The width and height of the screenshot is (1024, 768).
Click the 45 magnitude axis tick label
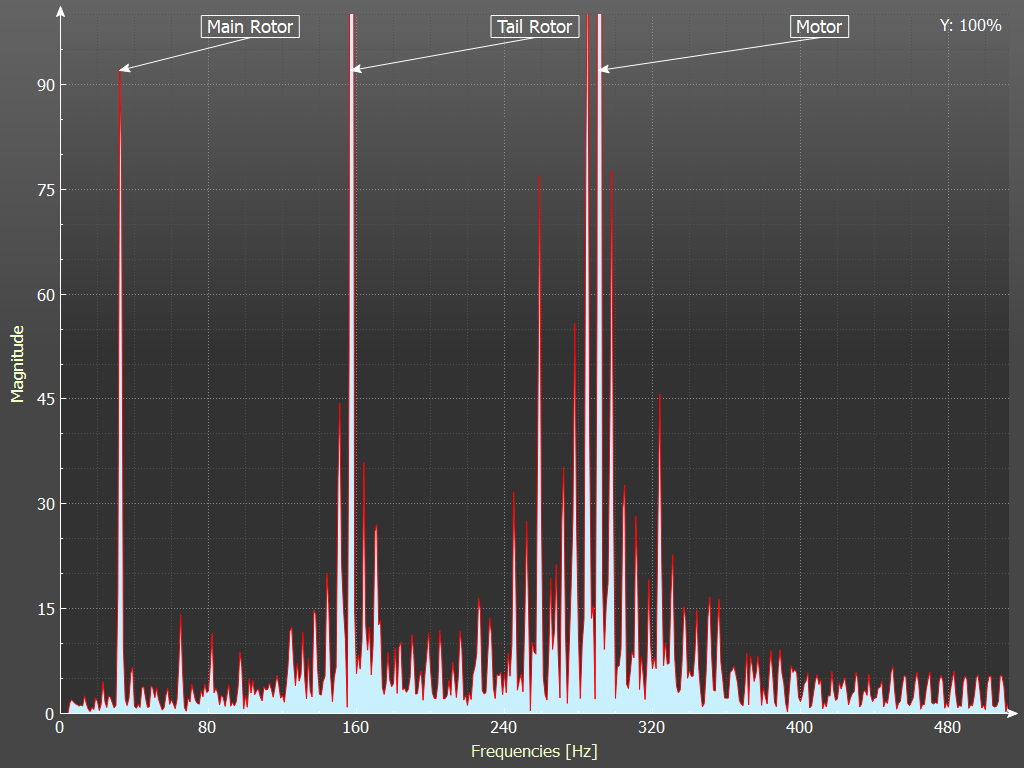(x=43, y=399)
